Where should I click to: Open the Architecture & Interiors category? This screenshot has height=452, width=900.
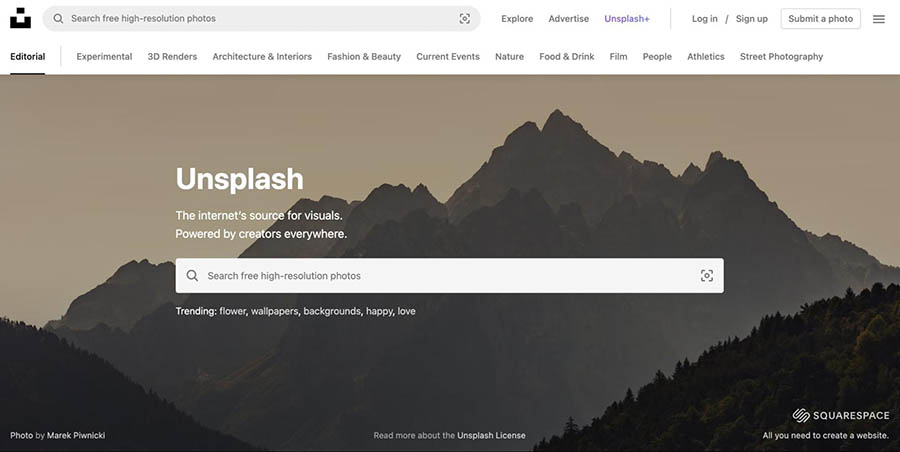[x=262, y=57]
